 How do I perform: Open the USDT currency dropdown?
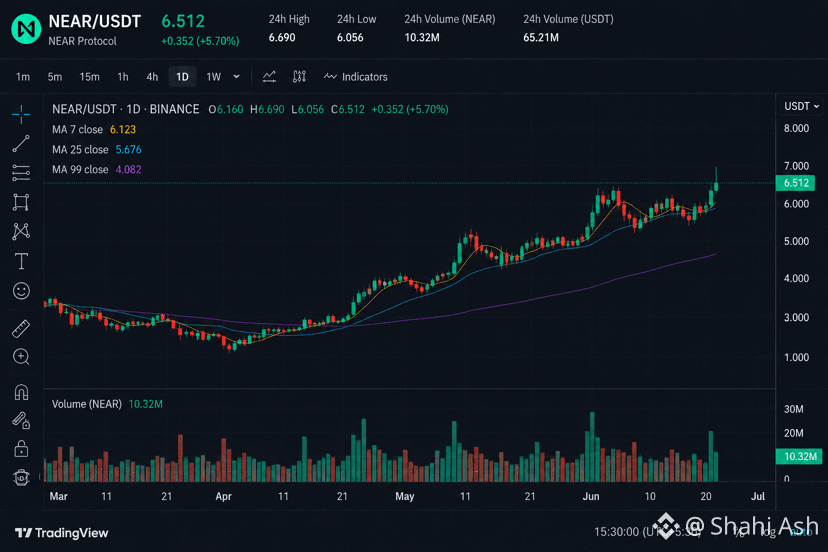pyautogui.click(x=801, y=106)
